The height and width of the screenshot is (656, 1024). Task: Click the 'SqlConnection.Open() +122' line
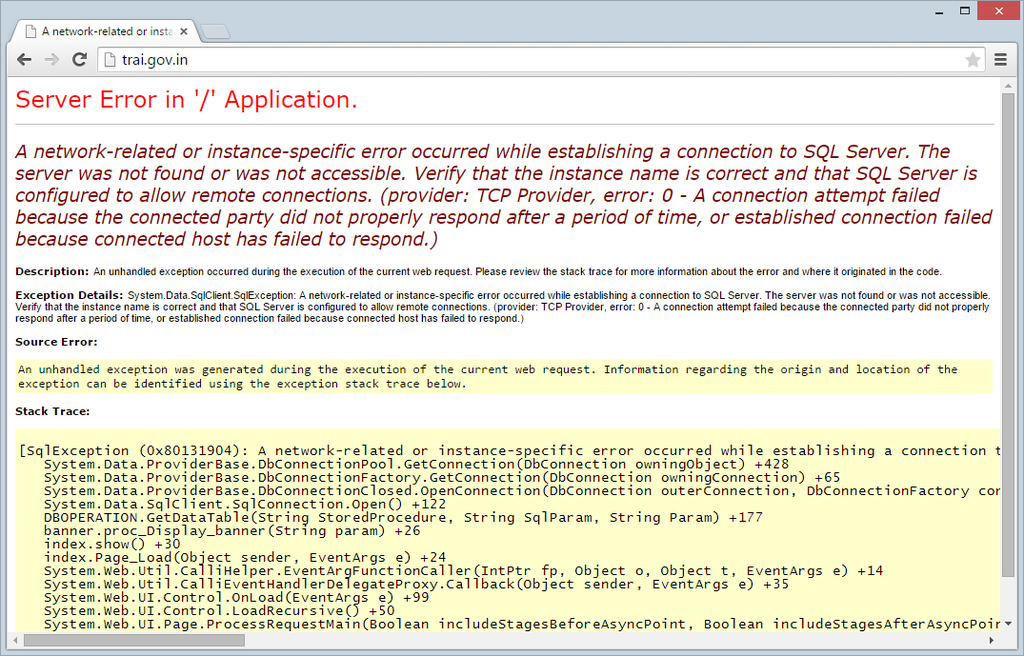click(x=245, y=504)
